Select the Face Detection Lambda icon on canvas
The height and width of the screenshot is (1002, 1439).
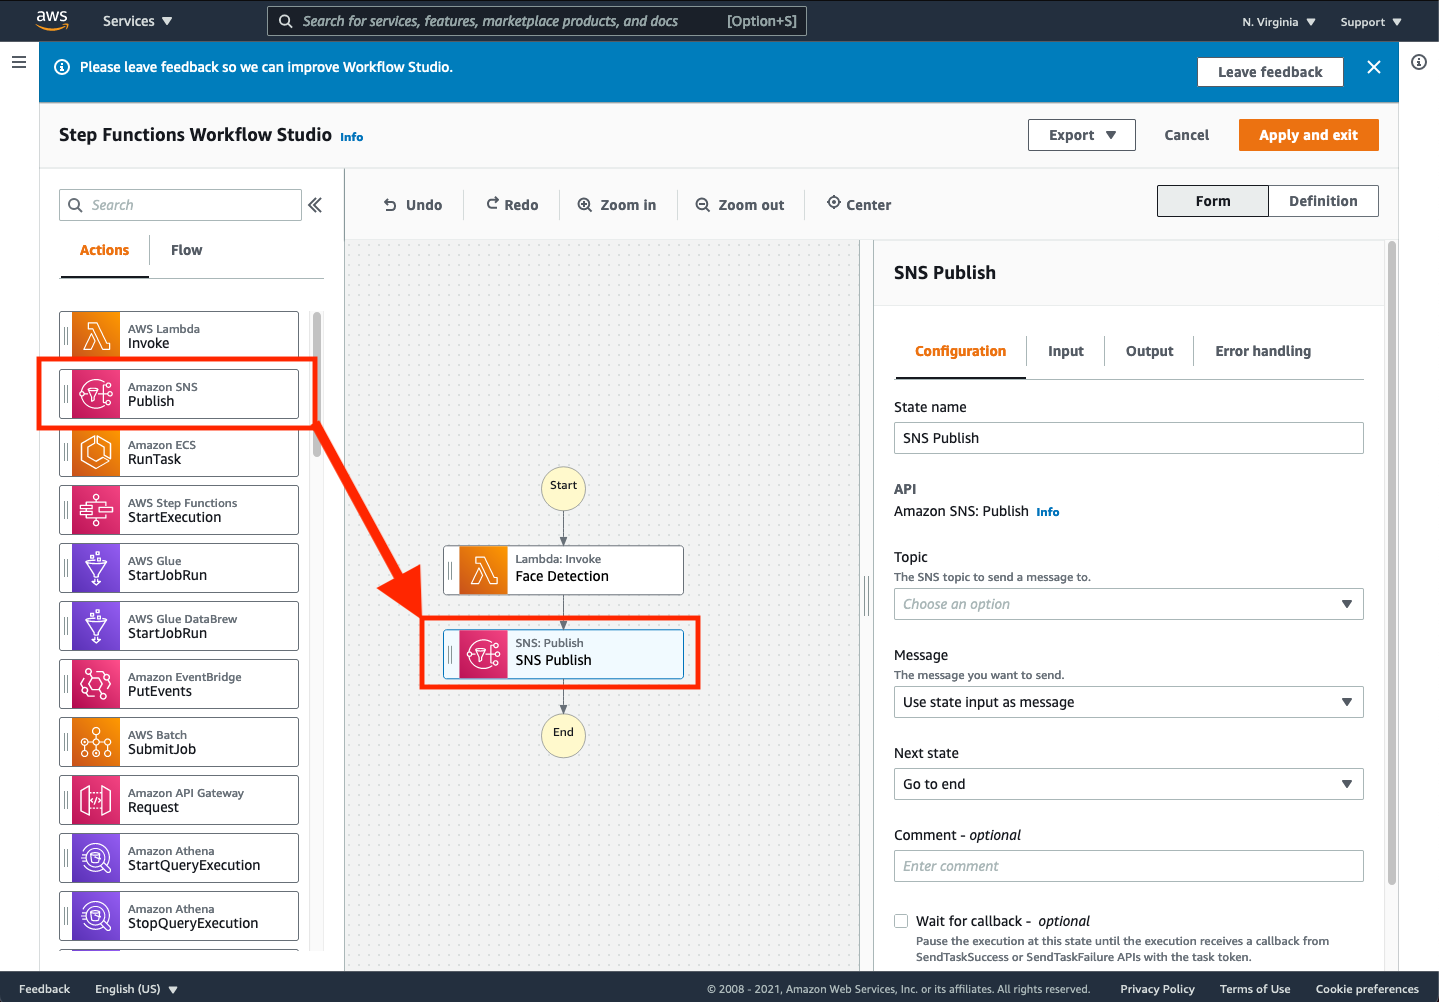point(484,570)
